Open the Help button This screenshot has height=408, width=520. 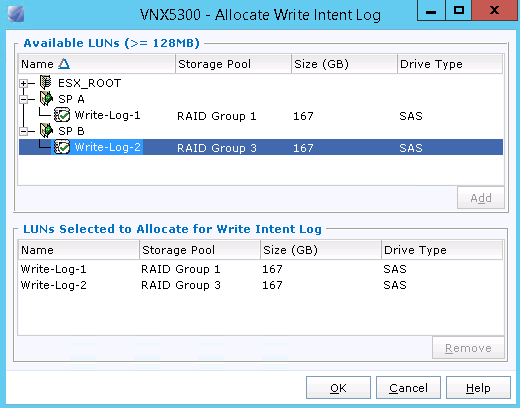coord(478,388)
